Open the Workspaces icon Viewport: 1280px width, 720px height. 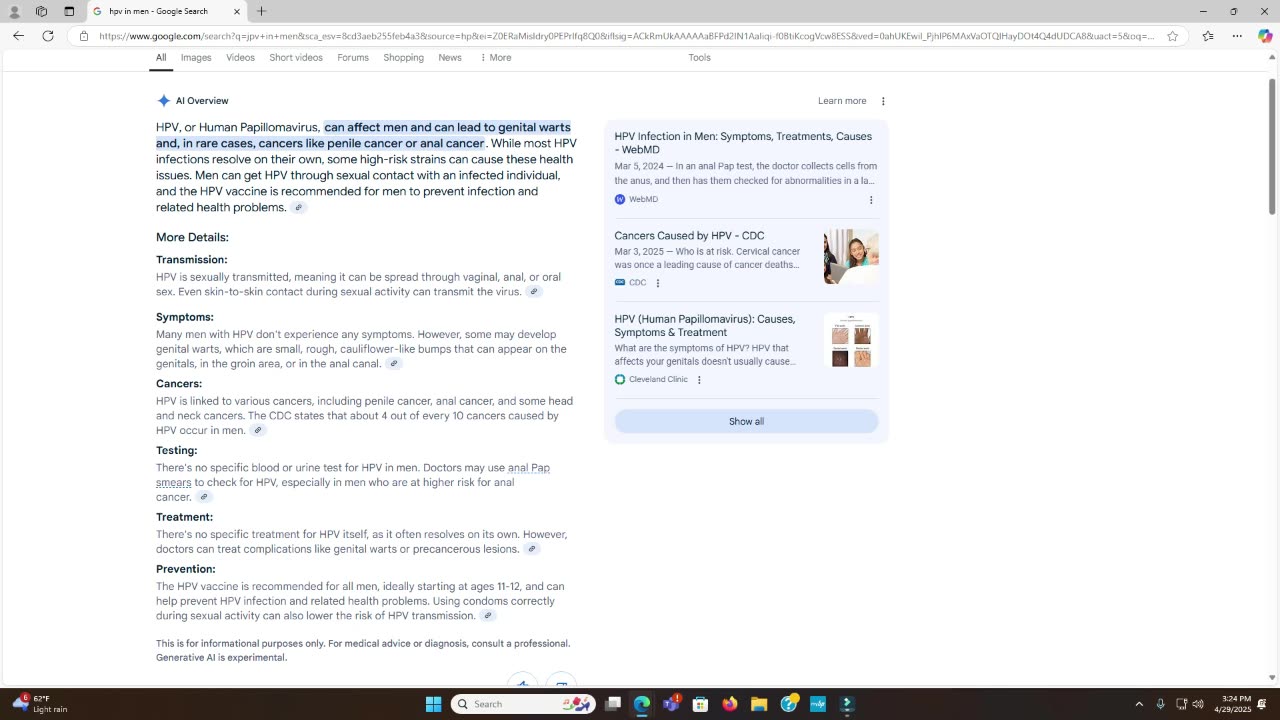tap(41, 11)
